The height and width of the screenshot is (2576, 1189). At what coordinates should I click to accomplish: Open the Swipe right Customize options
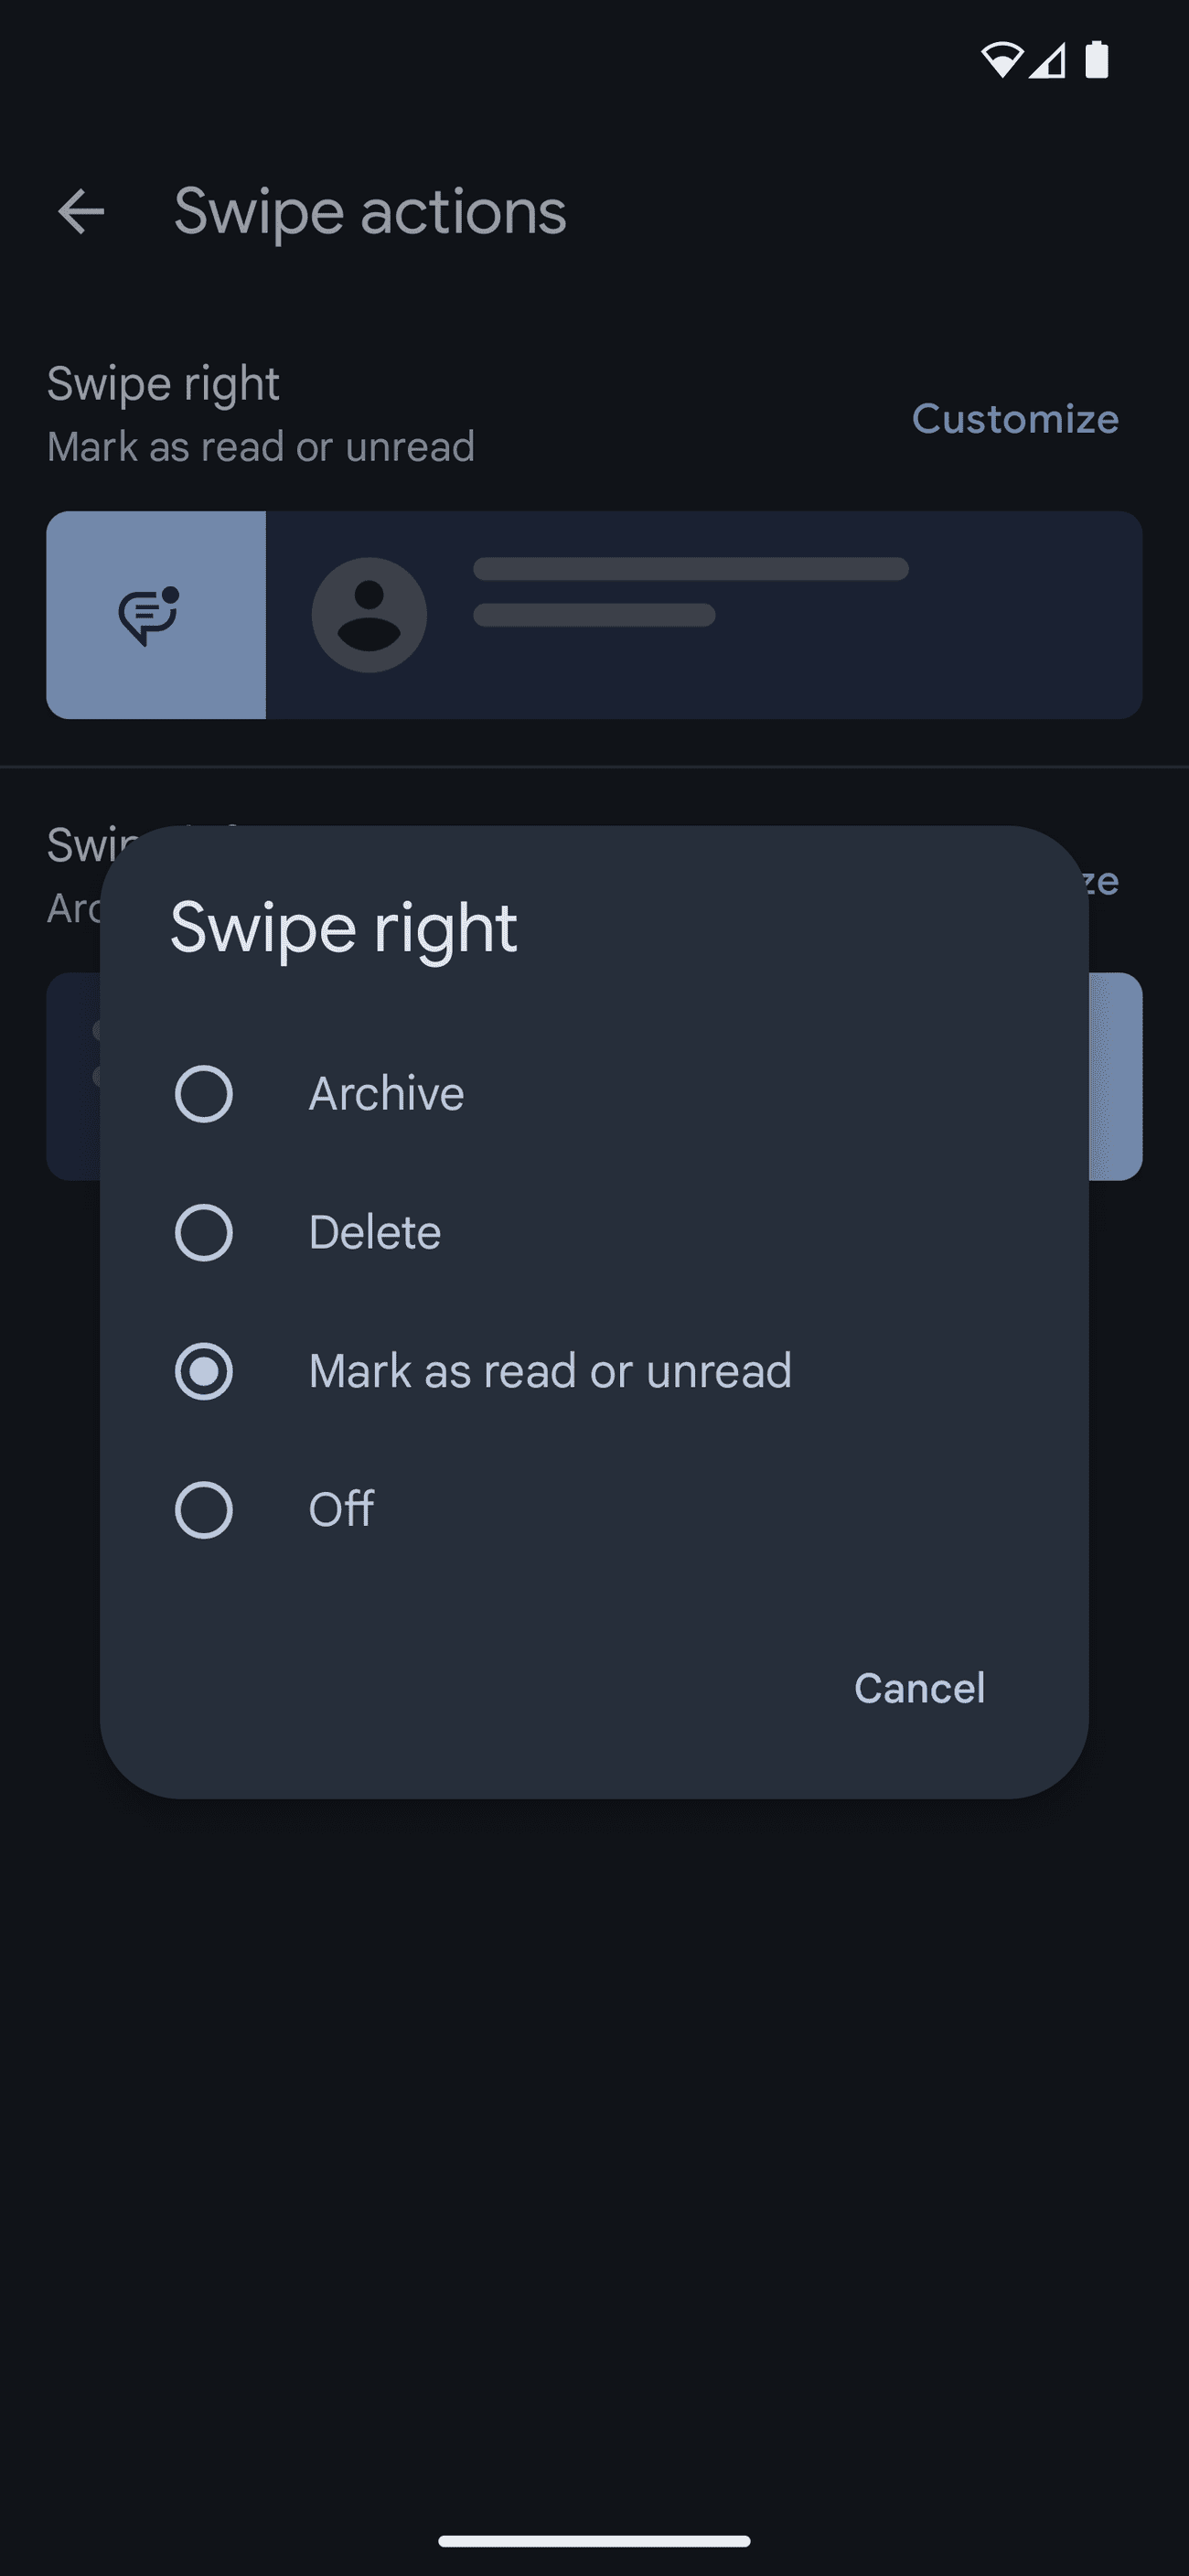[x=1014, y=419]
